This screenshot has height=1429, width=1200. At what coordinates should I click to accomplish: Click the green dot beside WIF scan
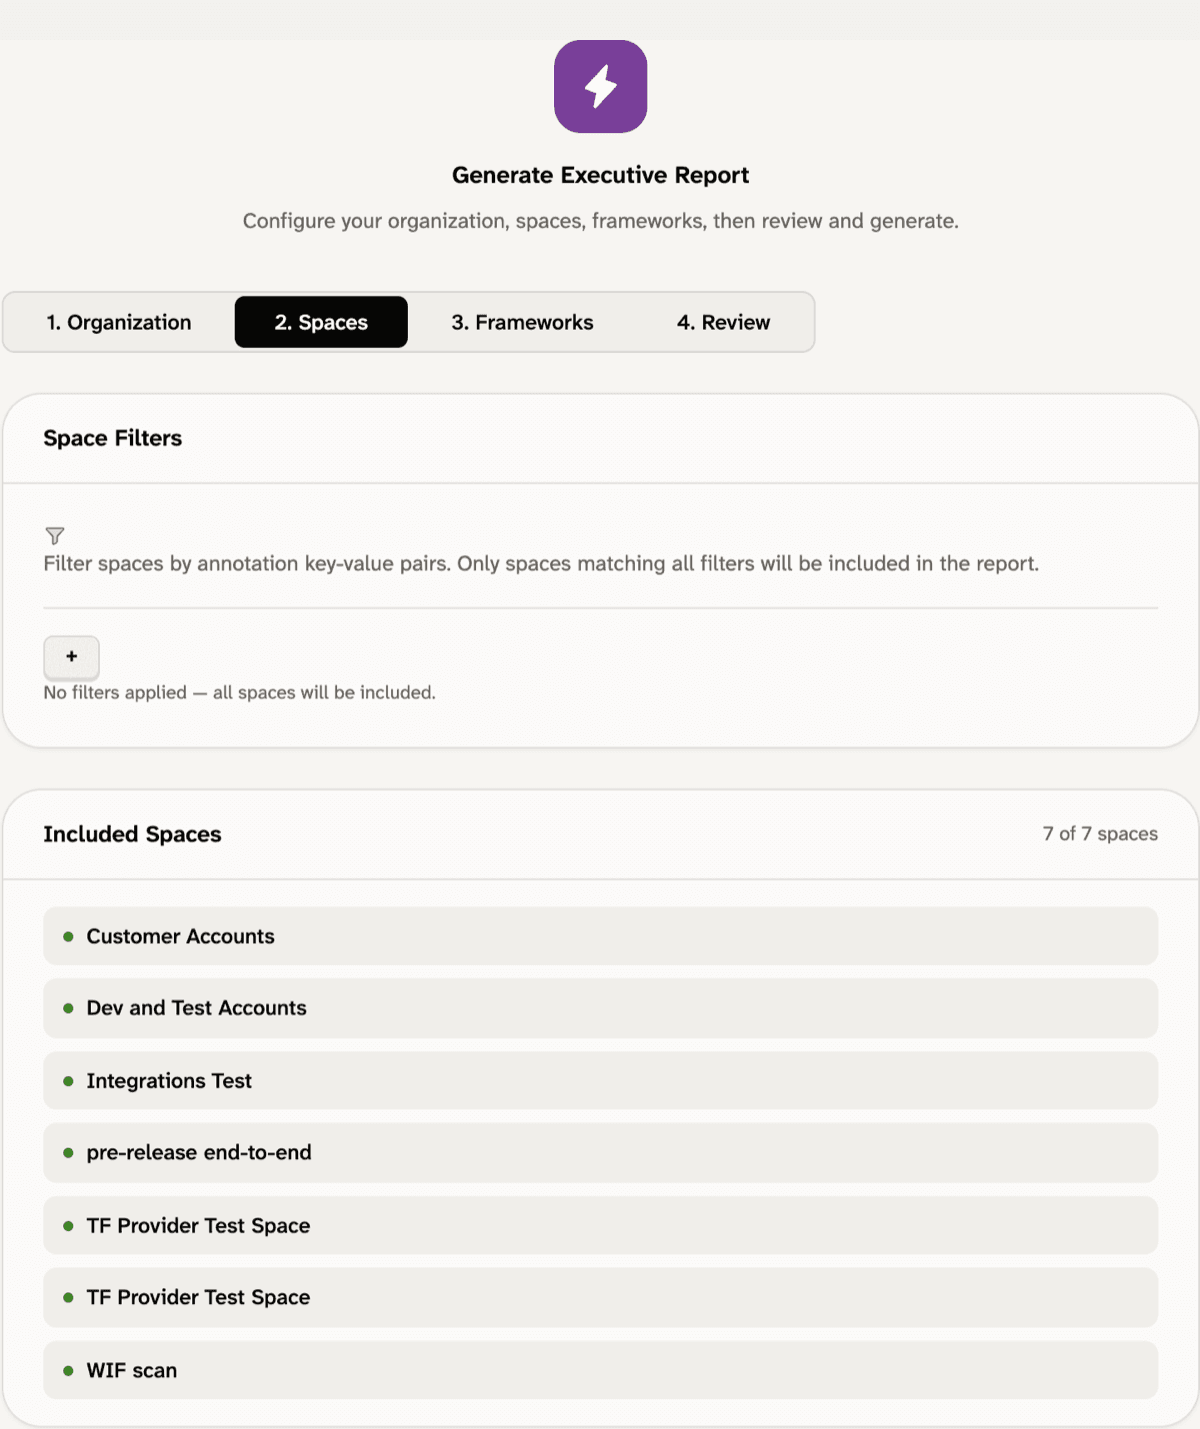[x=68, y=1371]
